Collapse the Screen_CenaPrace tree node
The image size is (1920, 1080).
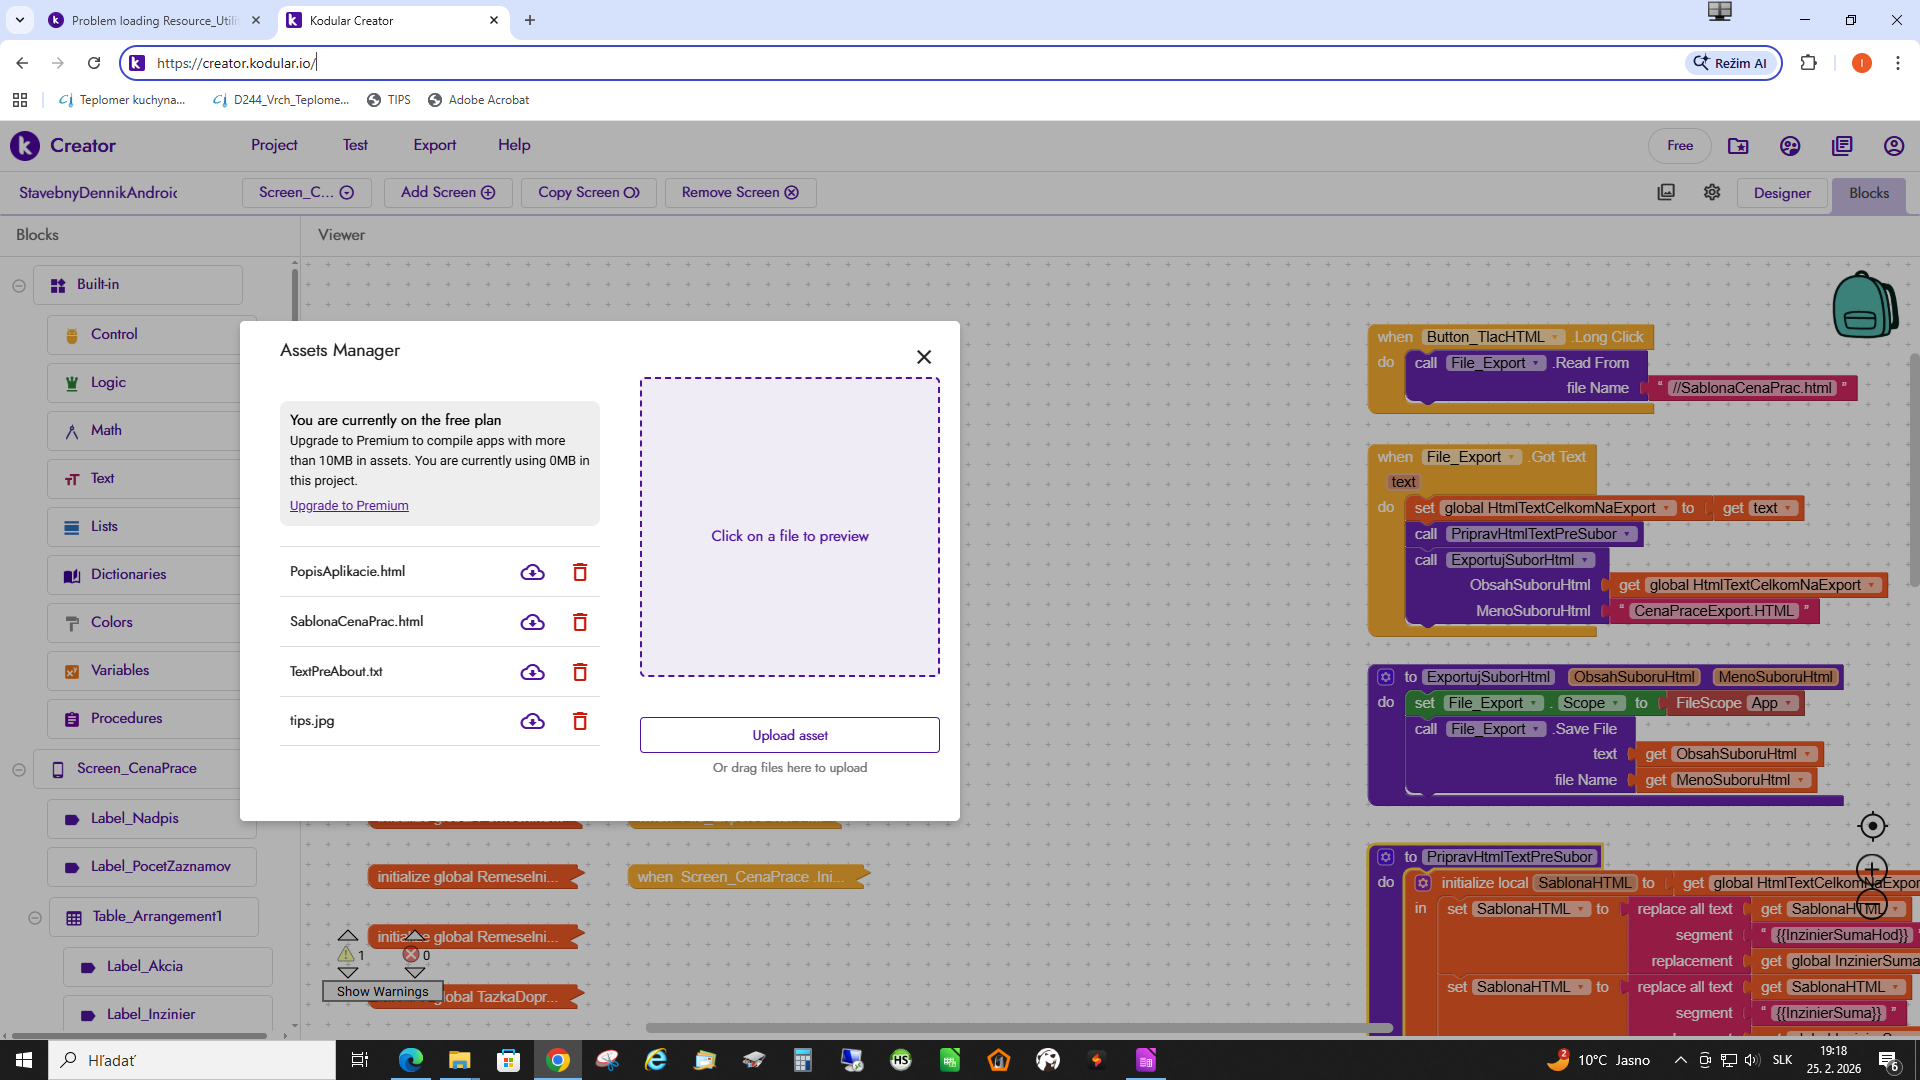tap(19, 769)
